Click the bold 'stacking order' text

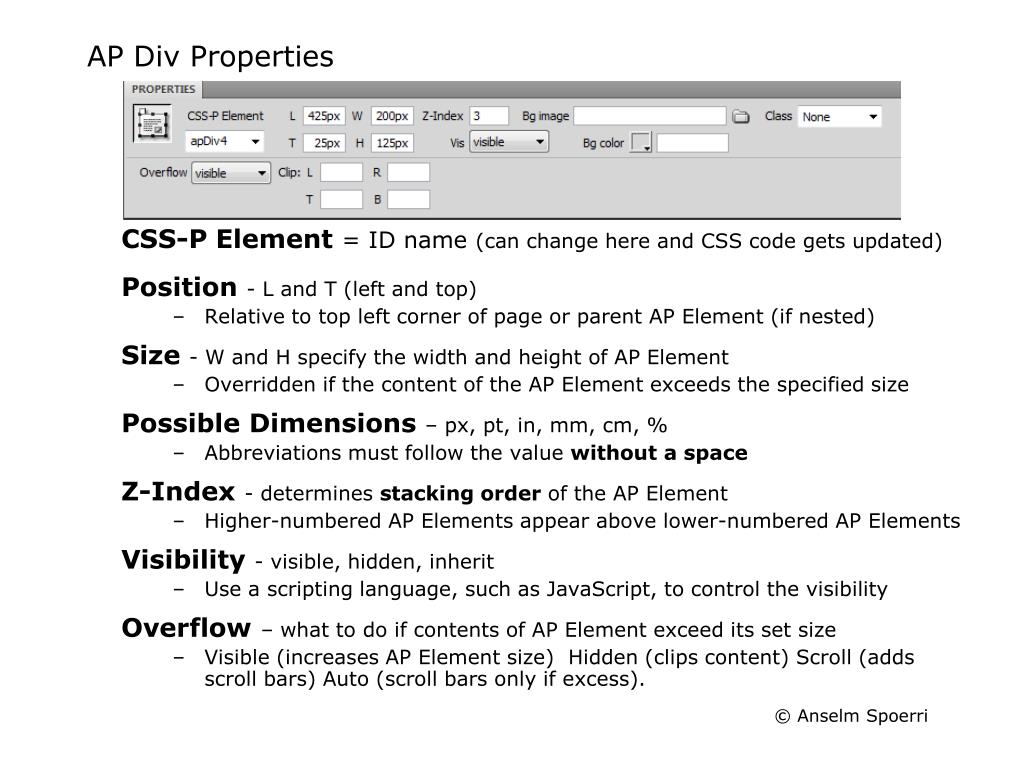pos(460,493)
